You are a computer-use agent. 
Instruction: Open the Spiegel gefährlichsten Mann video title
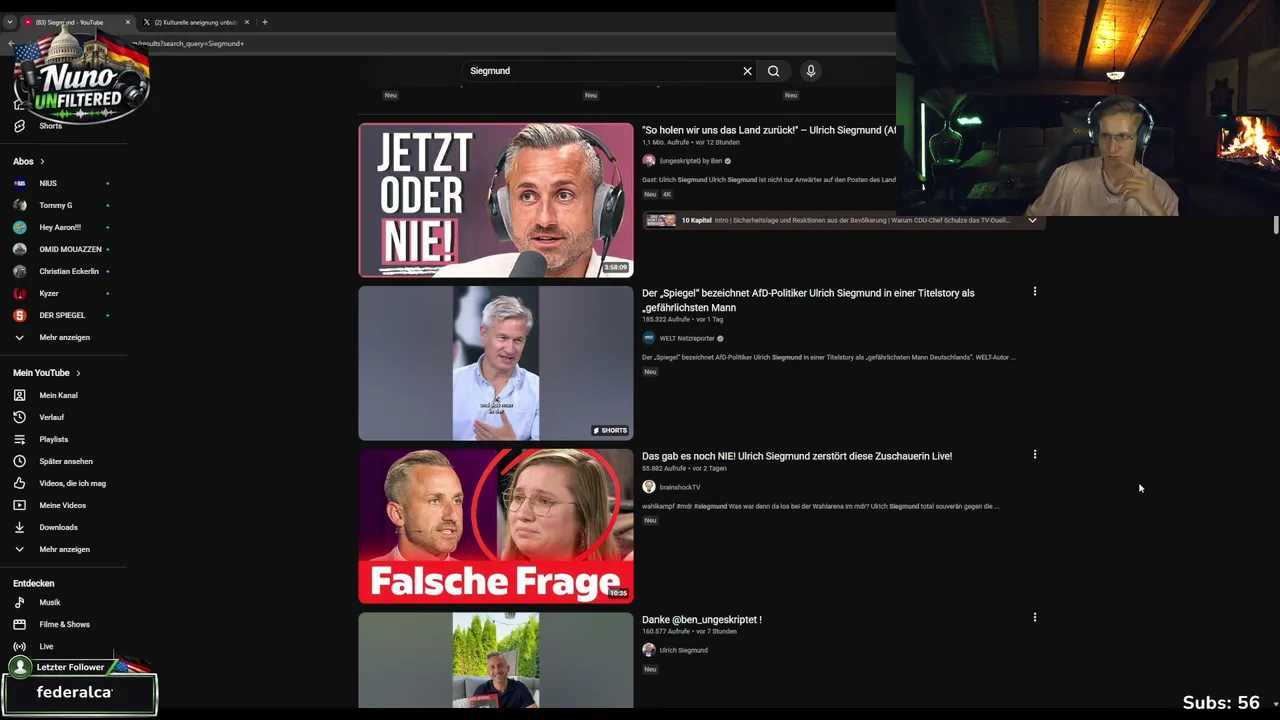point(808,300)
